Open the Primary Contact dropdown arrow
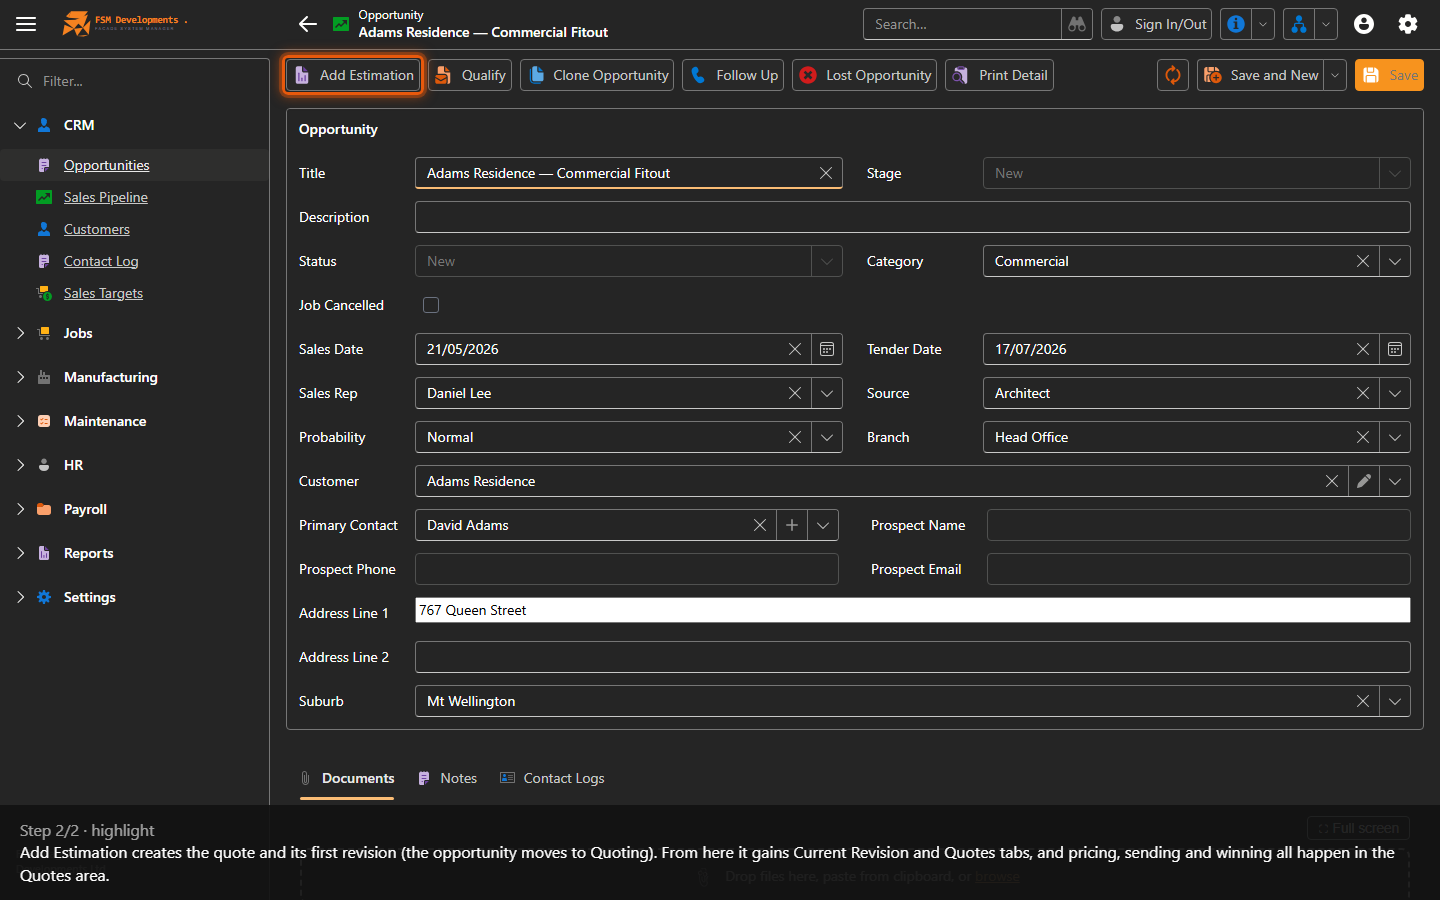The width and height of the screenshot is (1440, 900). (823, 525)
